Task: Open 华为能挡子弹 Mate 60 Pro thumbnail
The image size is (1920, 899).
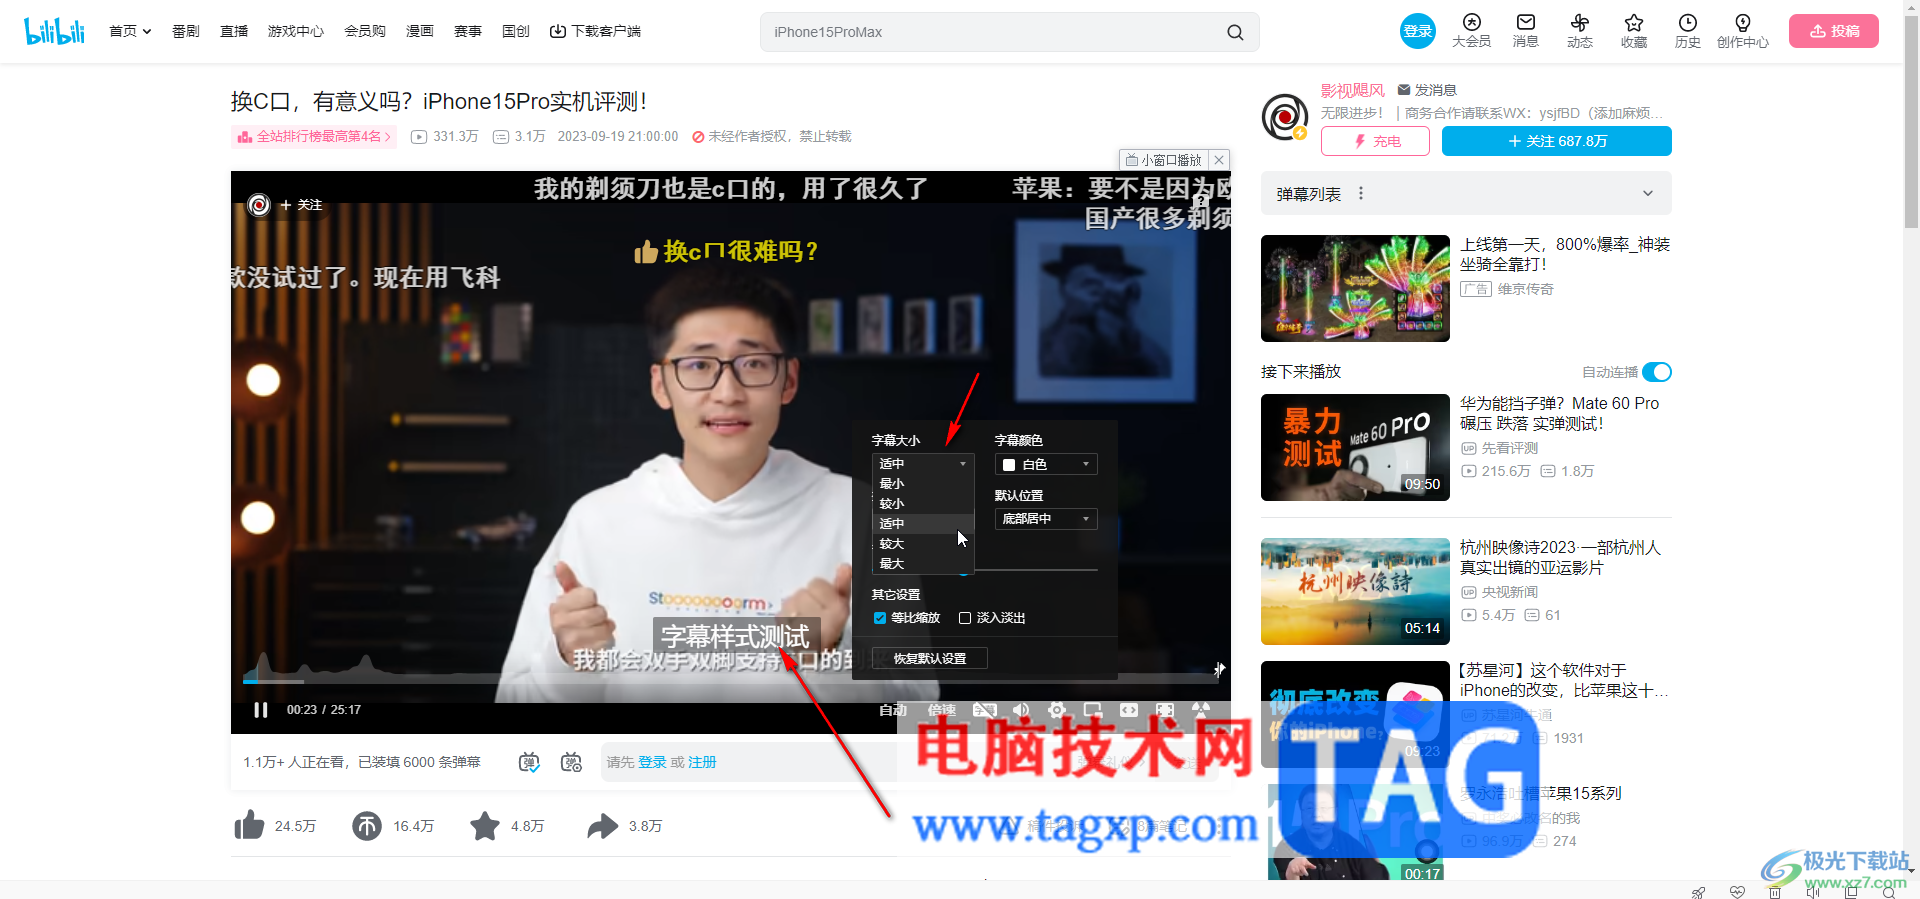Action: pos(1355,447)
